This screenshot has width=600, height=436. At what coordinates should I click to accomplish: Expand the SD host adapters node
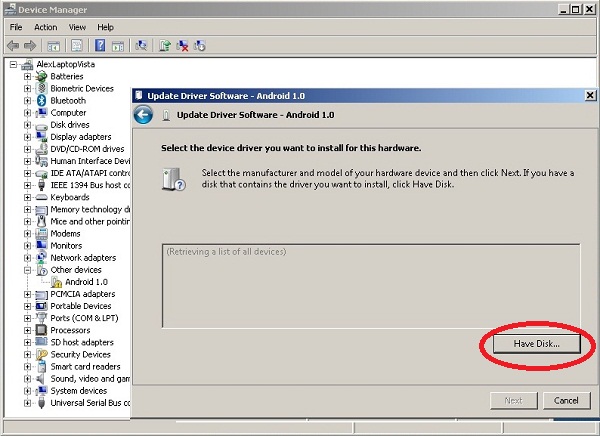point(27,343)
